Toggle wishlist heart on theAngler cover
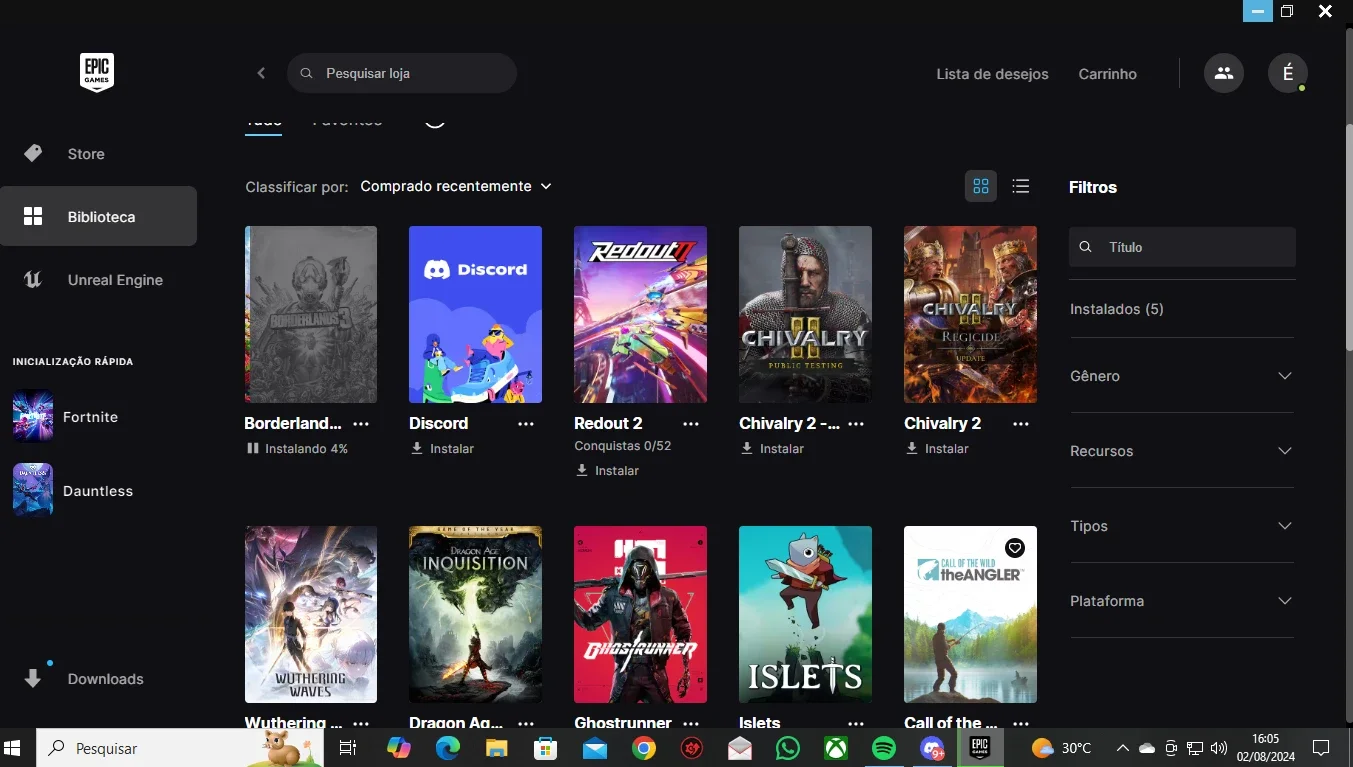This screenshot has height=767, width=1353. 1015,548
